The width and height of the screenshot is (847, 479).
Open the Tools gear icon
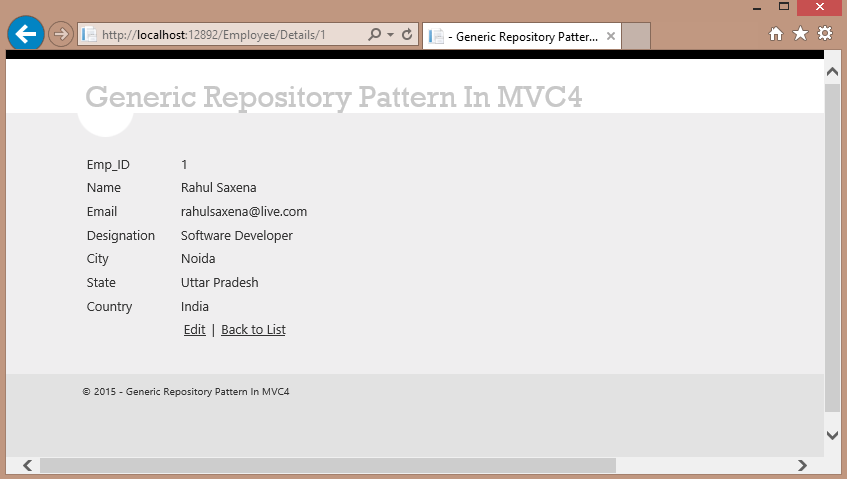[825, 34]
